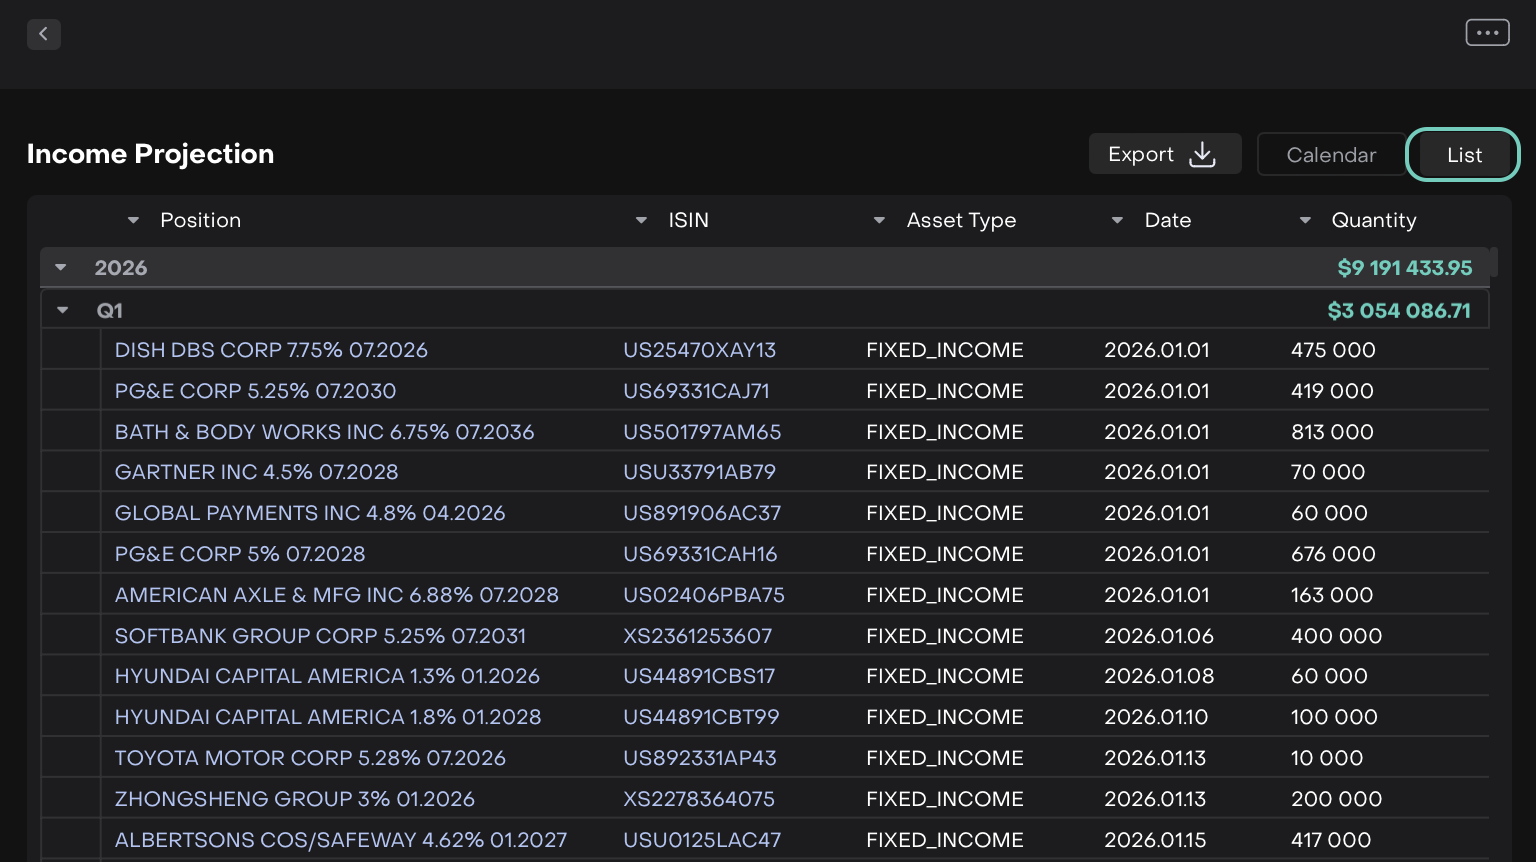Collapse the 2026 year group

[x=61, y=268]
